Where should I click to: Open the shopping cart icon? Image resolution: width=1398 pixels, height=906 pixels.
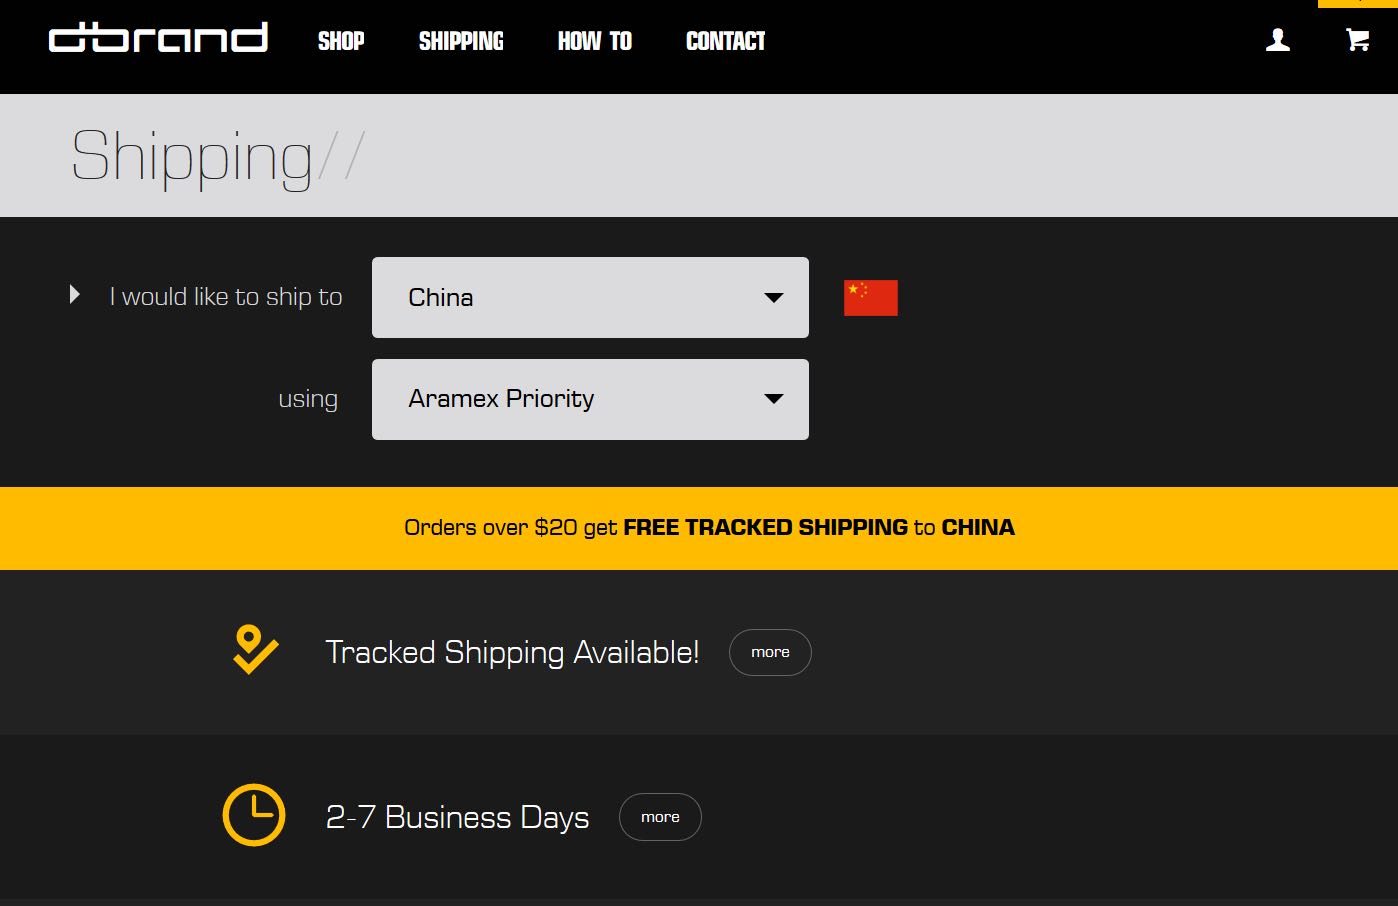1357,40
